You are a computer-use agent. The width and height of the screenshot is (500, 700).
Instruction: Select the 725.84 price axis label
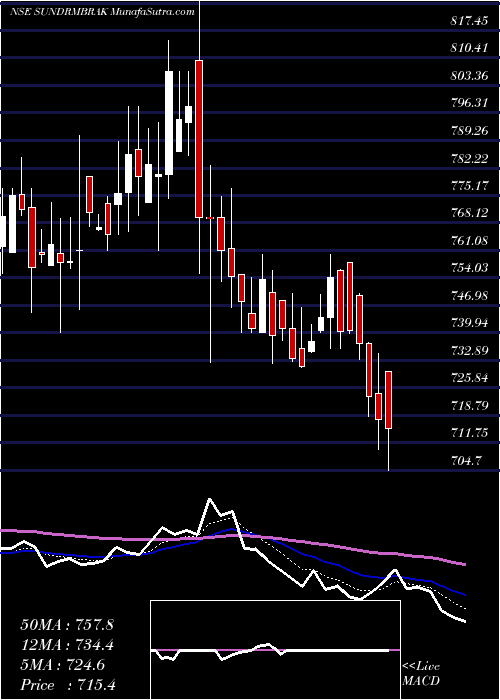(469, 379)
